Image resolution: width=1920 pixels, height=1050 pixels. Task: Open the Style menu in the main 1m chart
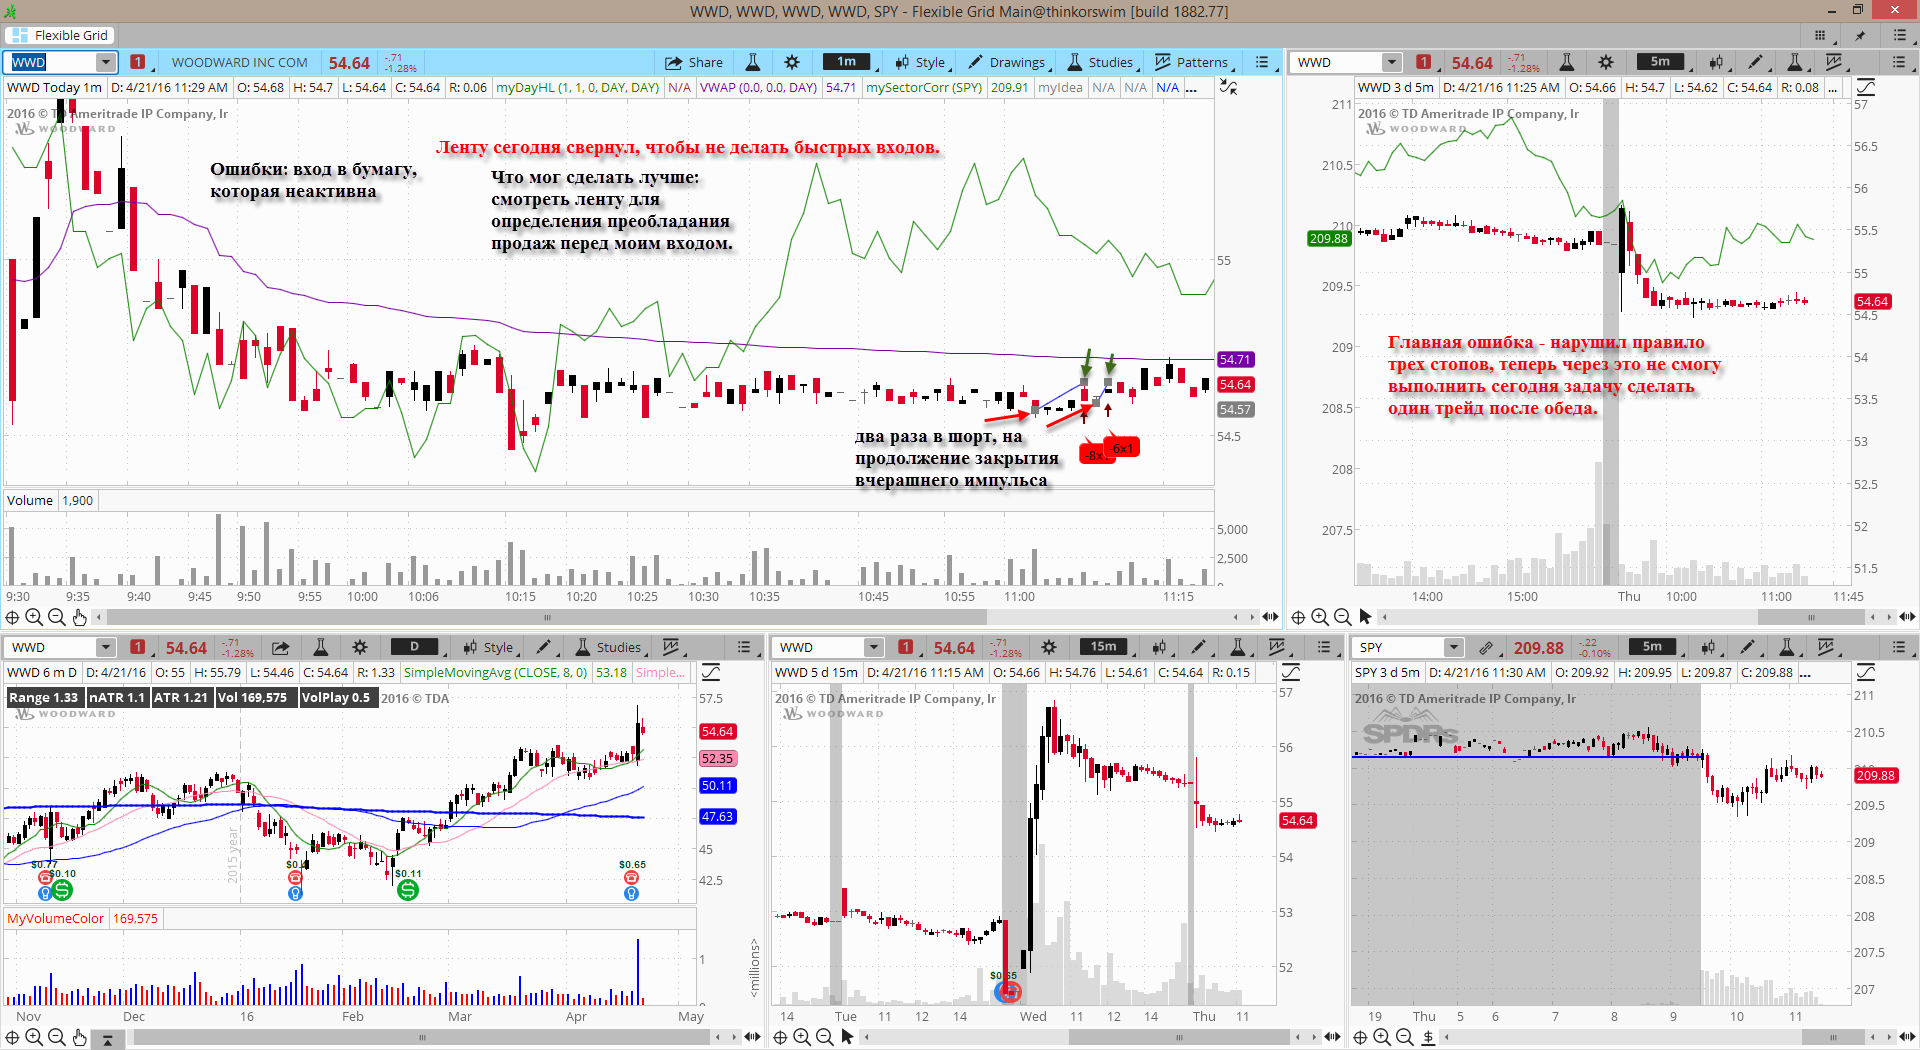(921, 62)
